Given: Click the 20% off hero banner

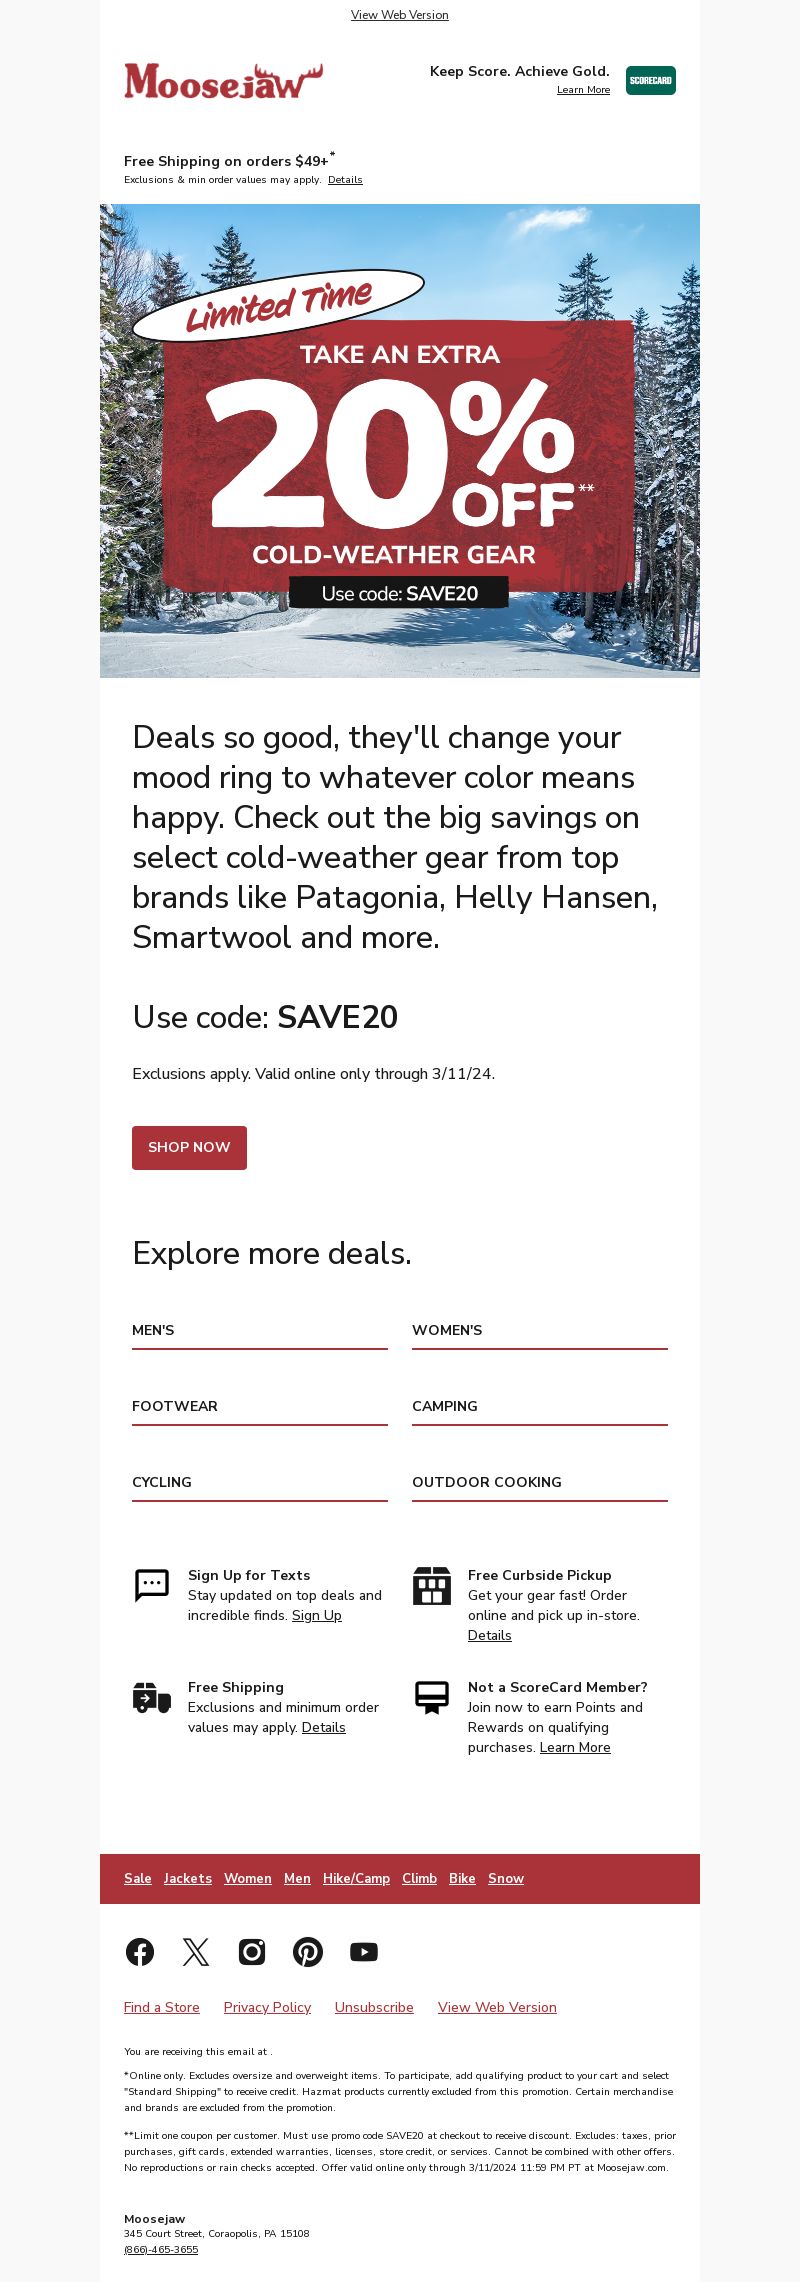Looking at the screenshot, I should (400, 441).
